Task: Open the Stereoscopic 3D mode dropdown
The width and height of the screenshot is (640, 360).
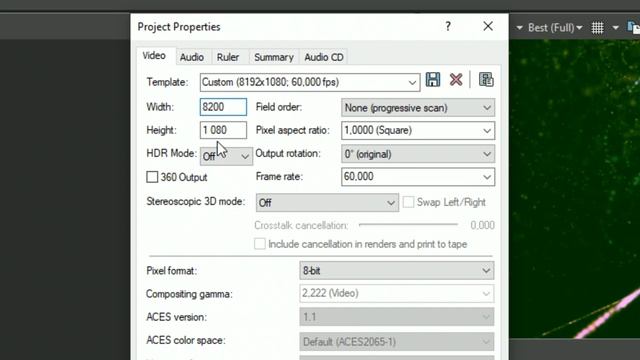Action: coord(327,203)
